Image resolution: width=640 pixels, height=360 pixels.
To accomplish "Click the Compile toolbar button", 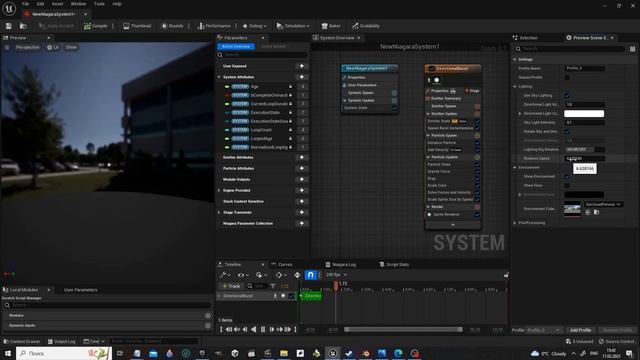I will (x=96, y=26).
